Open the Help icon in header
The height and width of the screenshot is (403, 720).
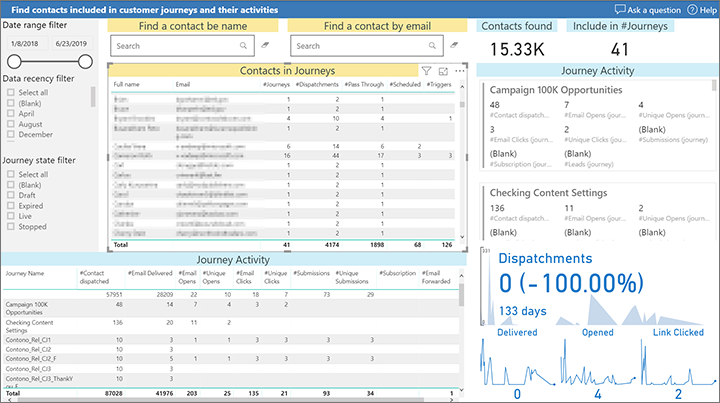pyautogui.click(x=692, y=10)
